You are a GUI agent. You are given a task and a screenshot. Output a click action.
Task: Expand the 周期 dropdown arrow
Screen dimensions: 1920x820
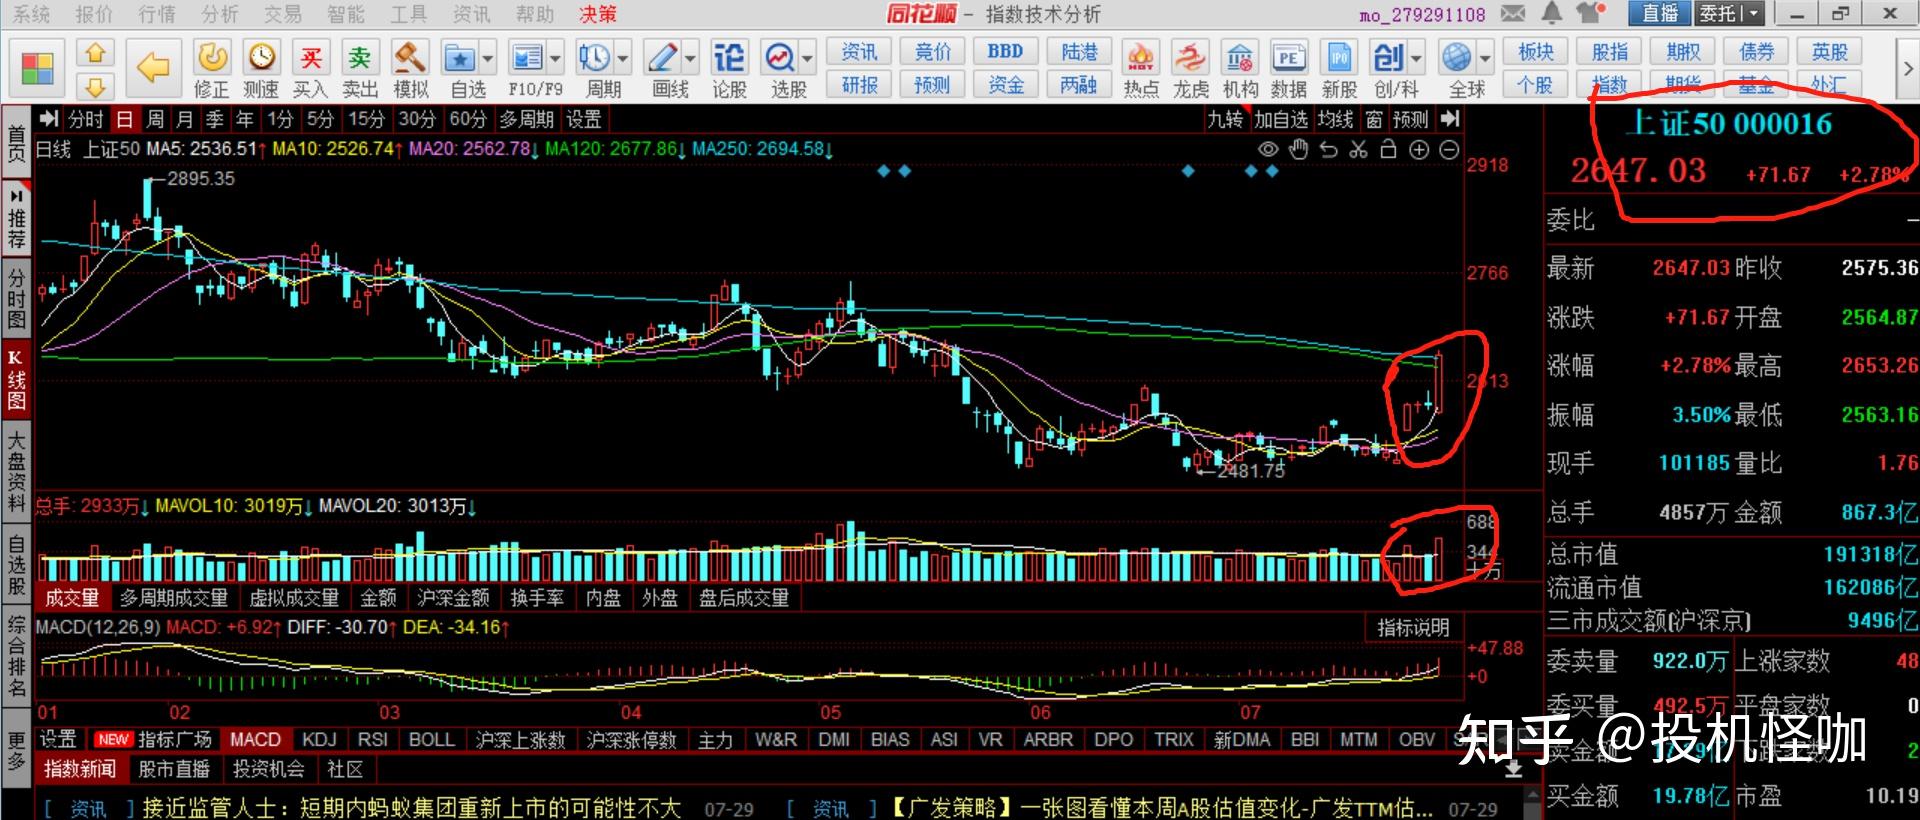point(622,58)
